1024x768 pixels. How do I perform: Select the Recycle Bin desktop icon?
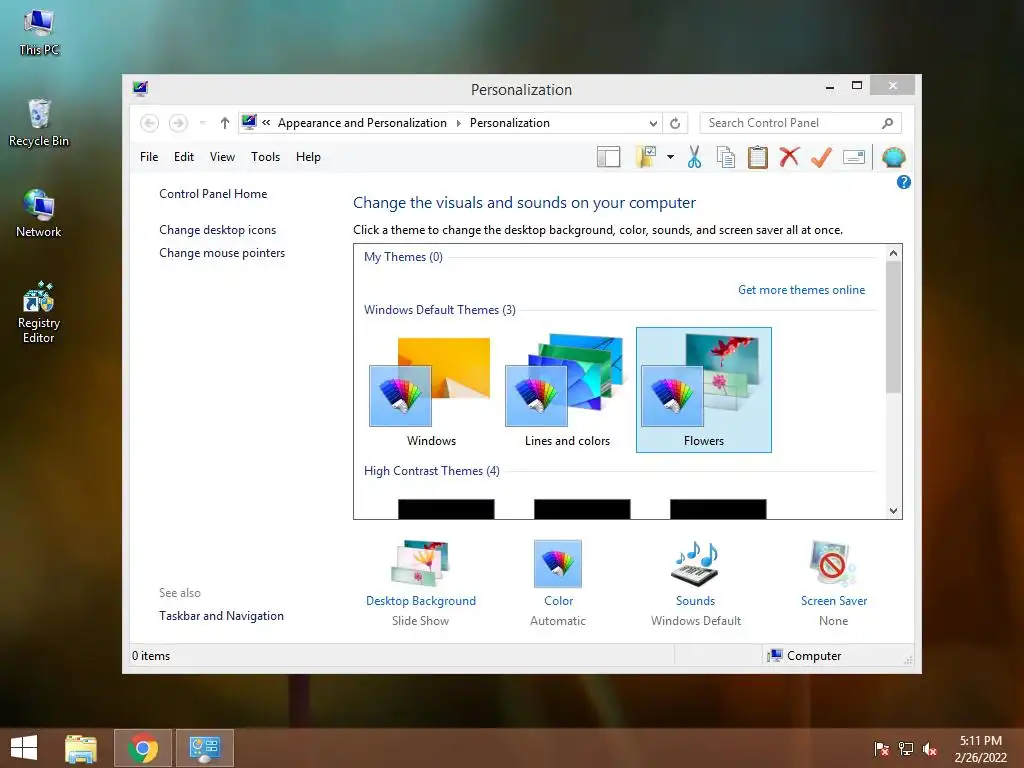point(39,123)
